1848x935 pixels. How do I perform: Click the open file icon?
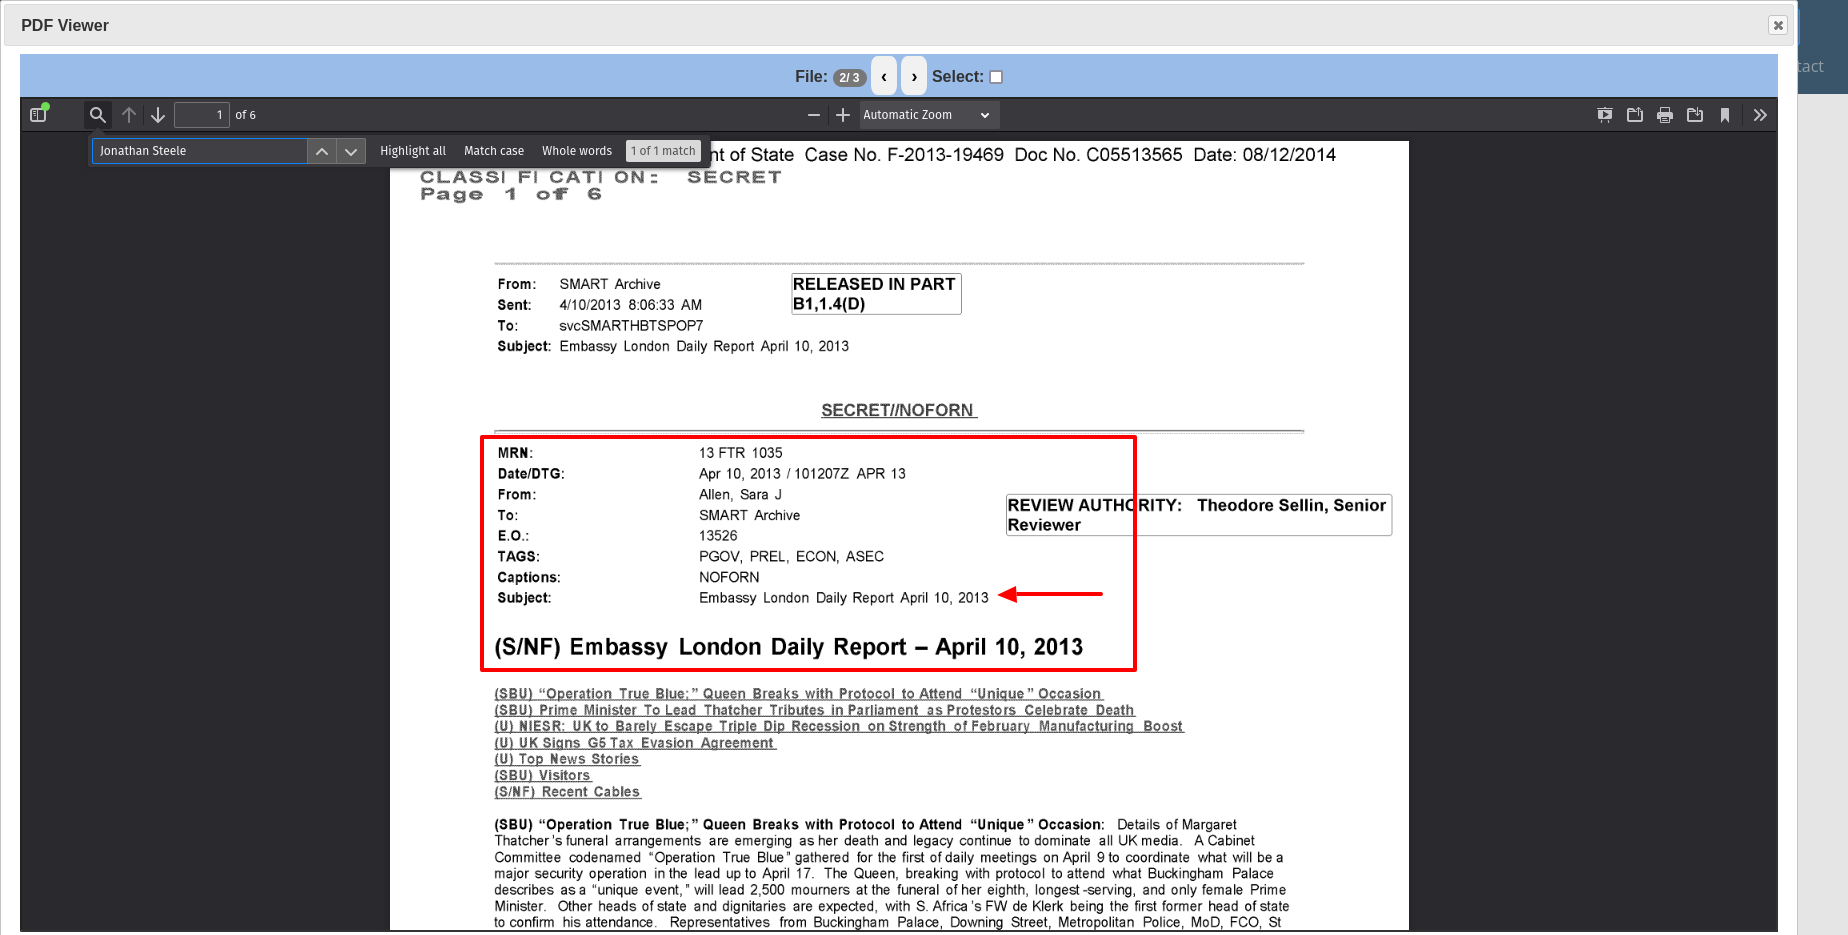coord(1635,115)
